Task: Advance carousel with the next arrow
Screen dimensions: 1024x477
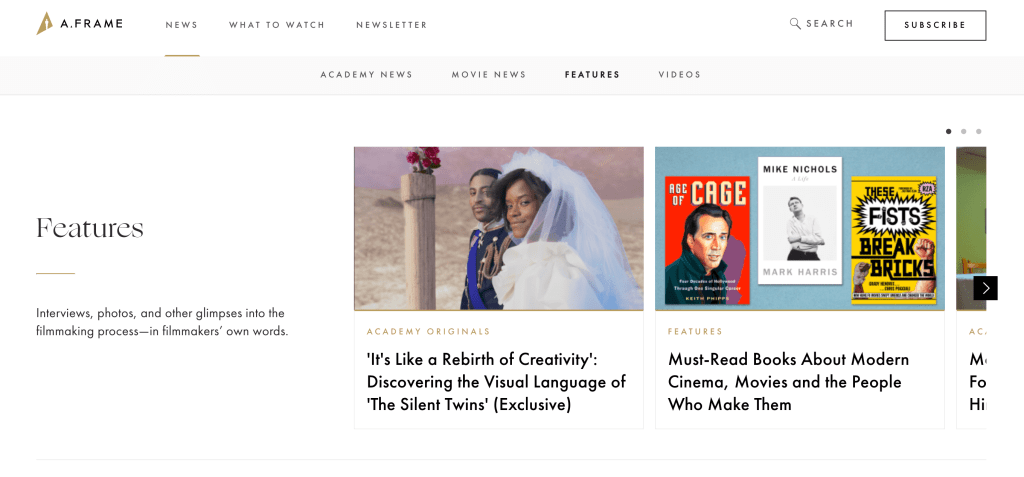Action: 985,288
